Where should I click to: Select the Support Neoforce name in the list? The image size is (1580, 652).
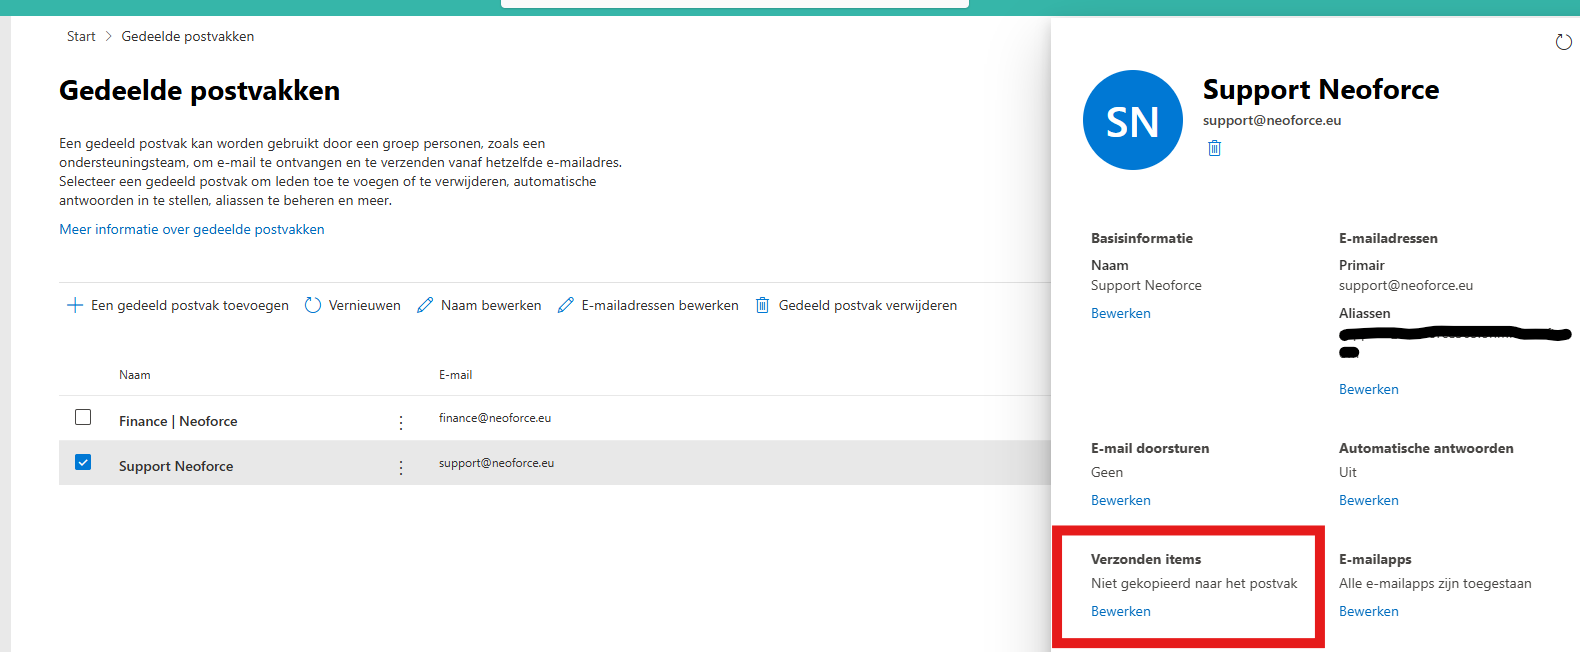(176, 466)
